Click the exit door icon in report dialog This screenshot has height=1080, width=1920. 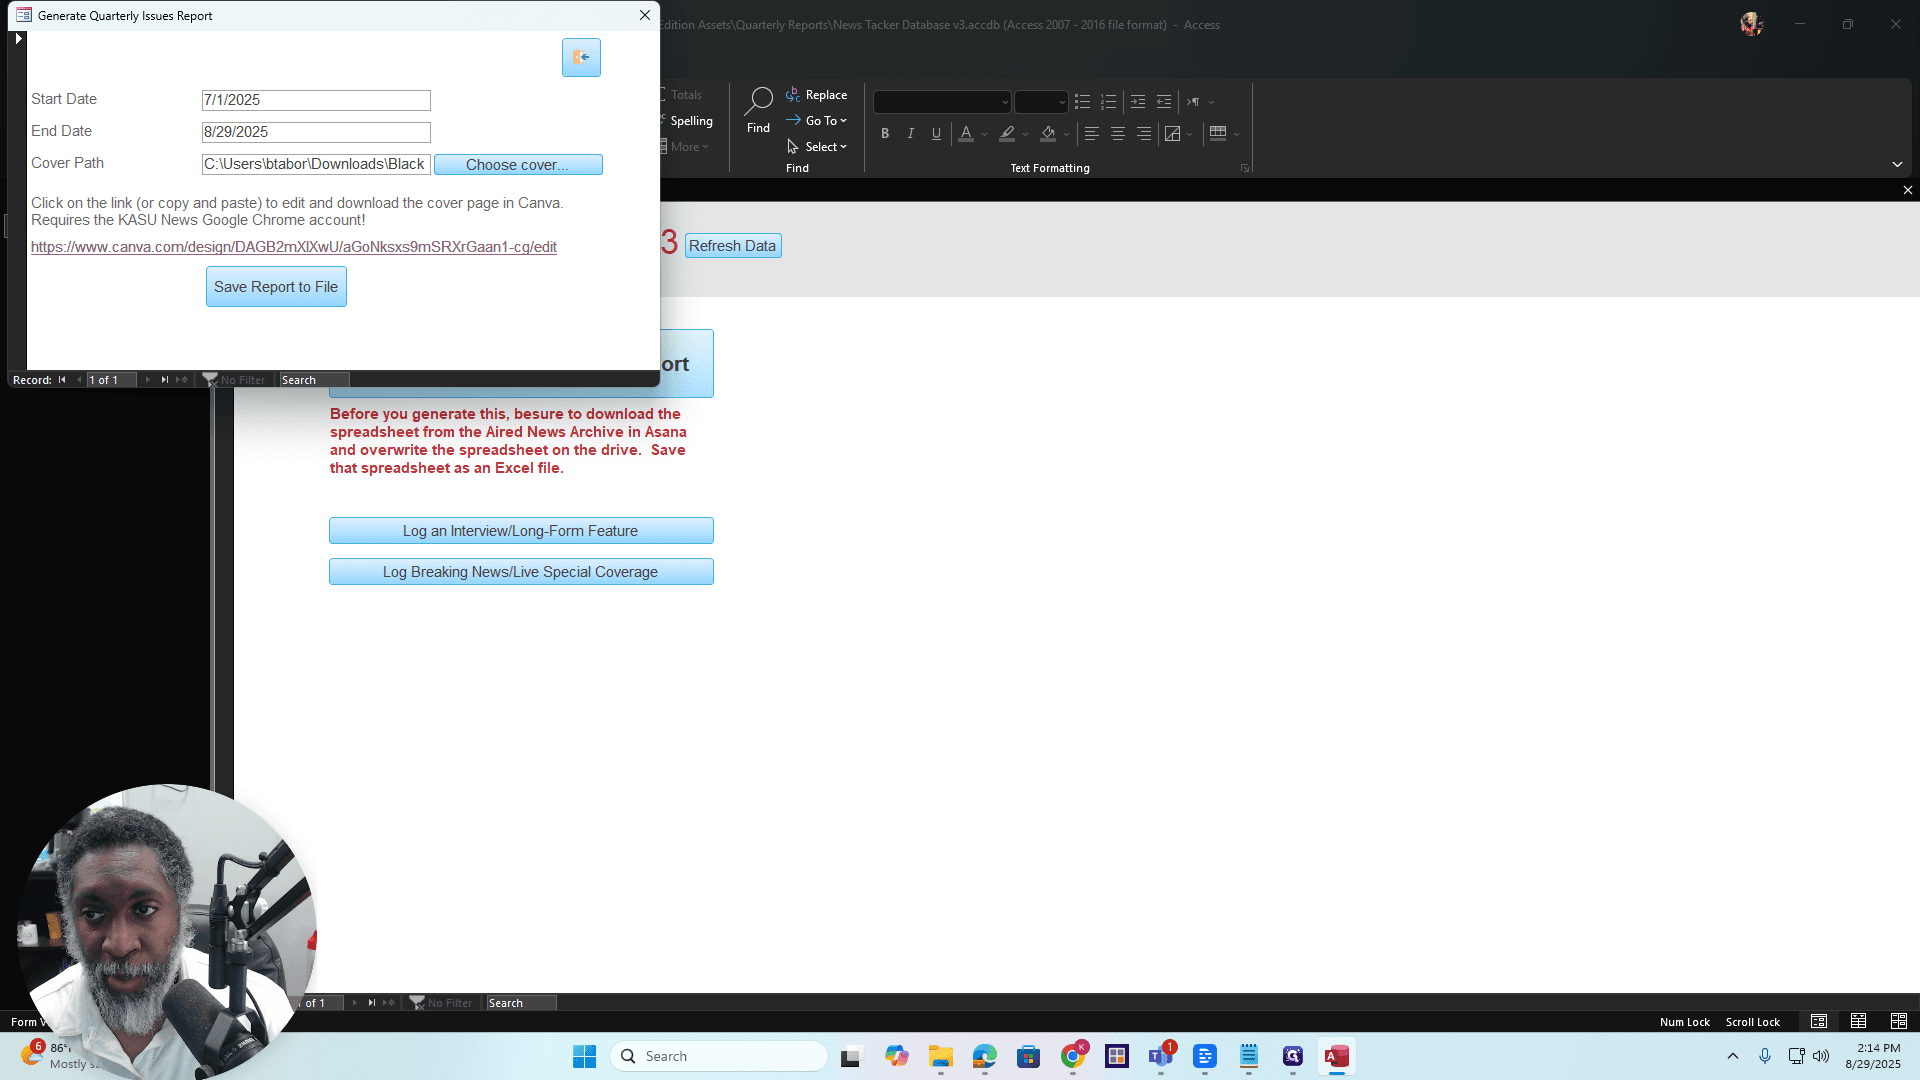click(x=581, y=57)
